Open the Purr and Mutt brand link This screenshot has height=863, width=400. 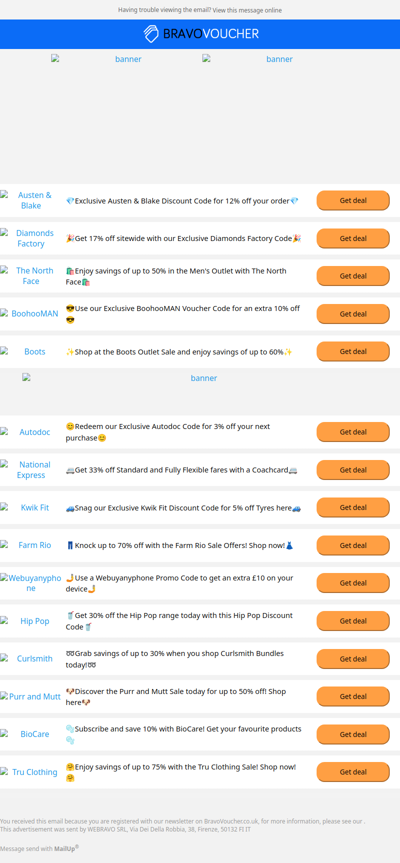(31, 696)
